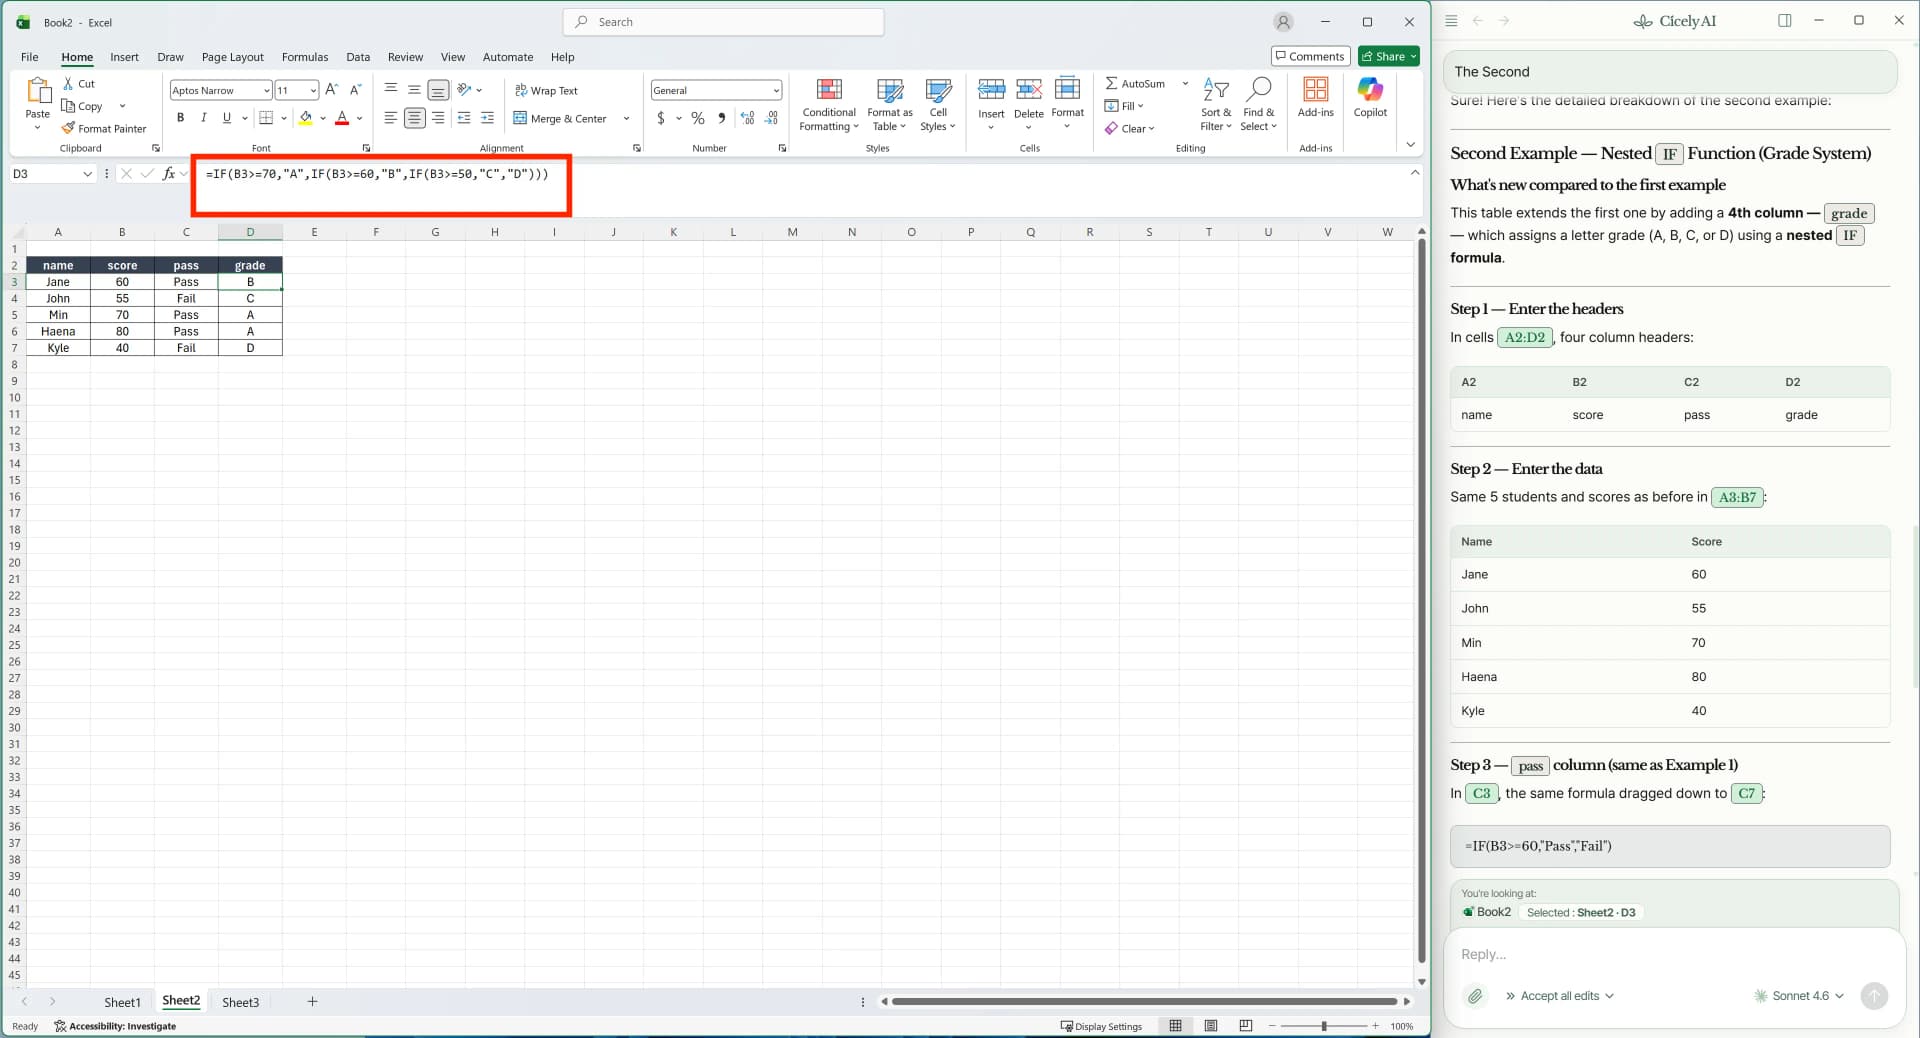Image resolution: width=1920 pixels, height=1038 pixels.
Task: Toggle bold formatting
Action: pyautogui.click(x=180, y=118)
